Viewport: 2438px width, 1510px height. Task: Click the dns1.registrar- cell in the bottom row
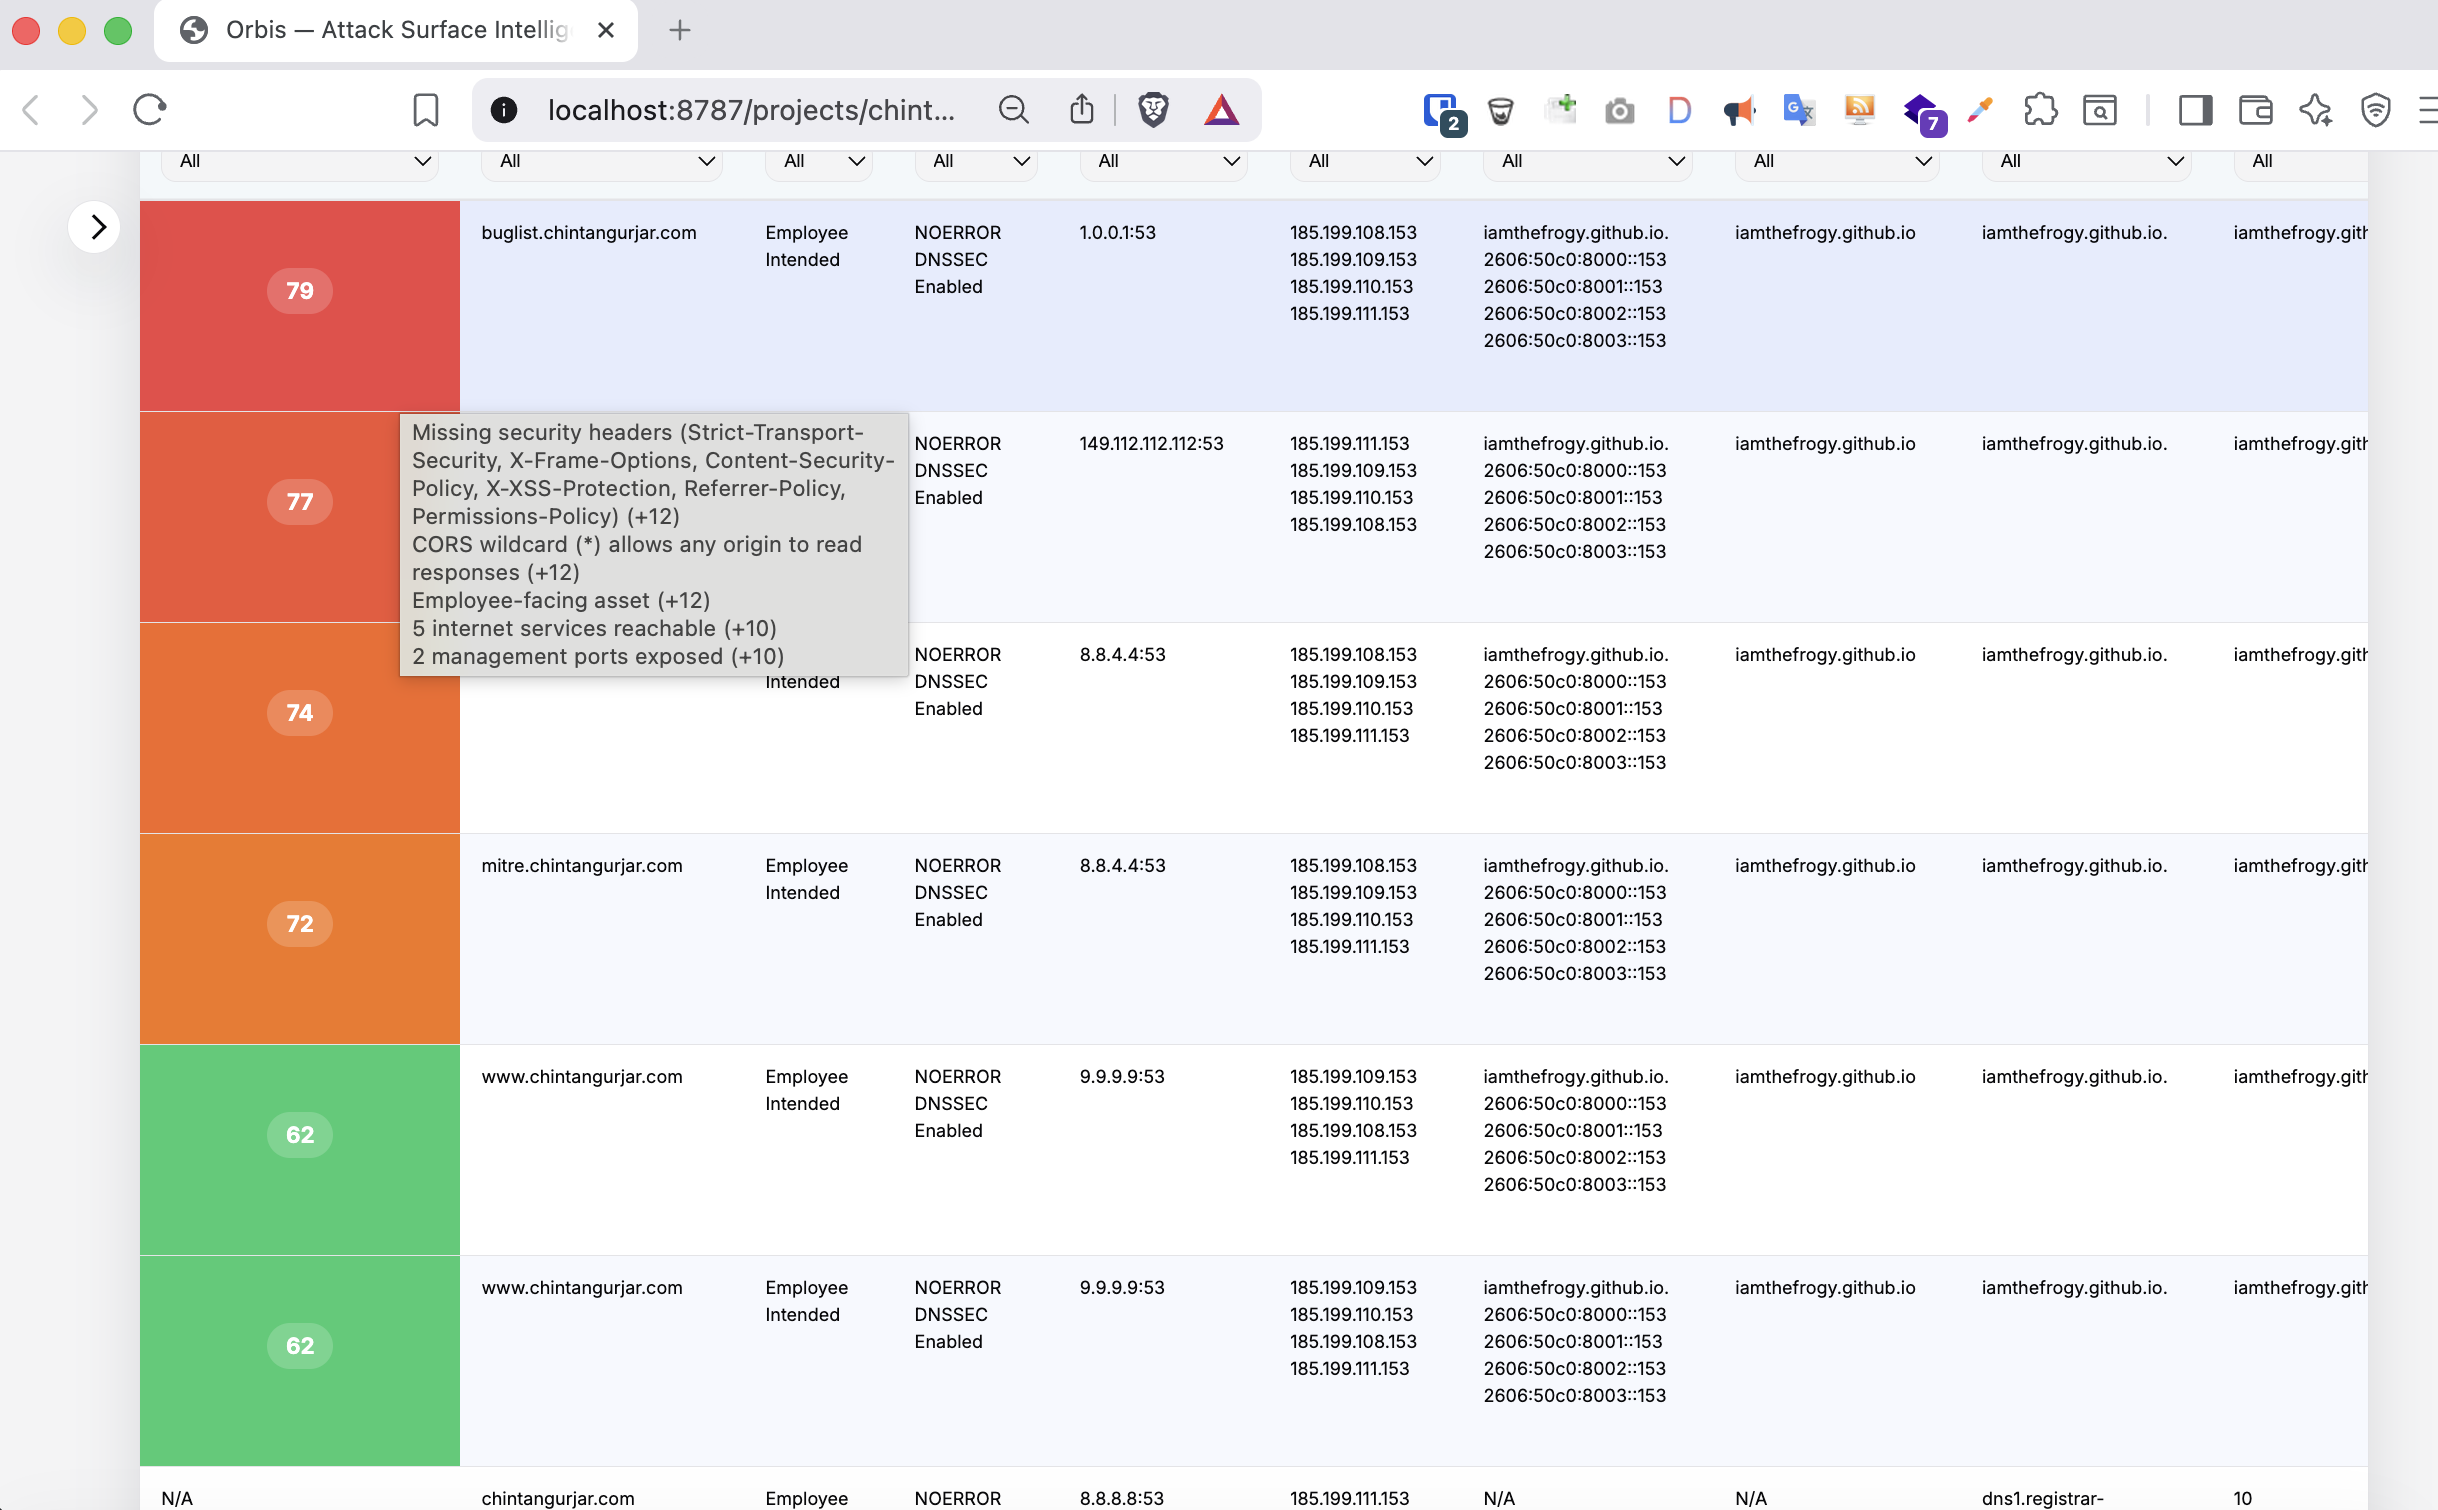point(2043,1498)
